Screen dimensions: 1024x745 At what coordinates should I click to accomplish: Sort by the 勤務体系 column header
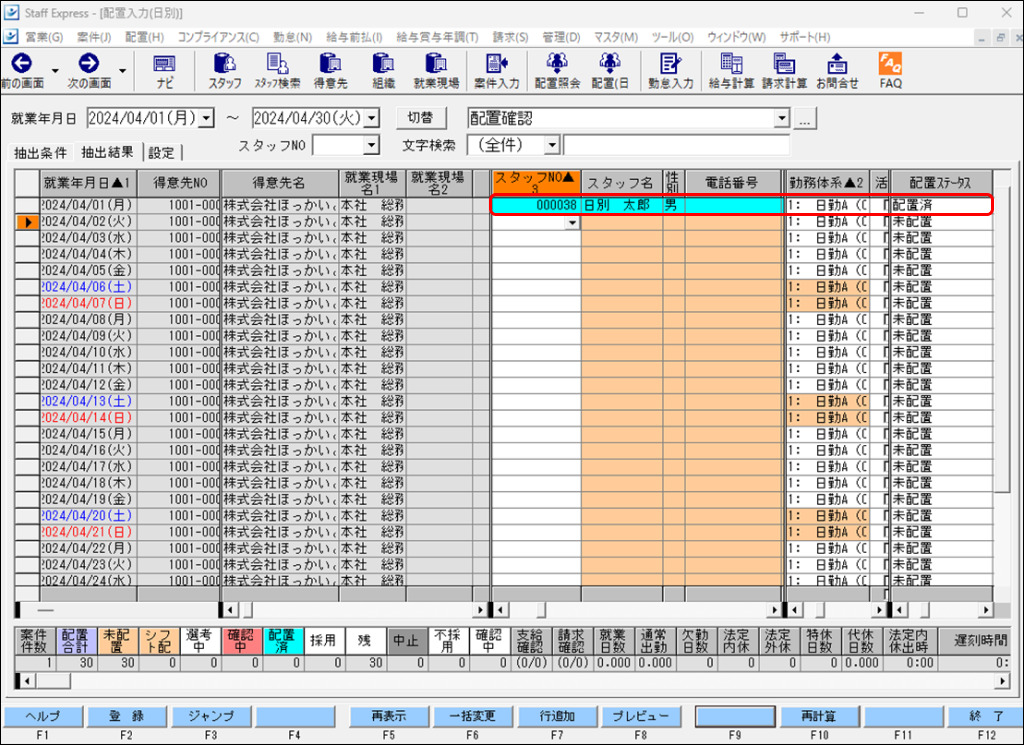click(x=827, y=183)
